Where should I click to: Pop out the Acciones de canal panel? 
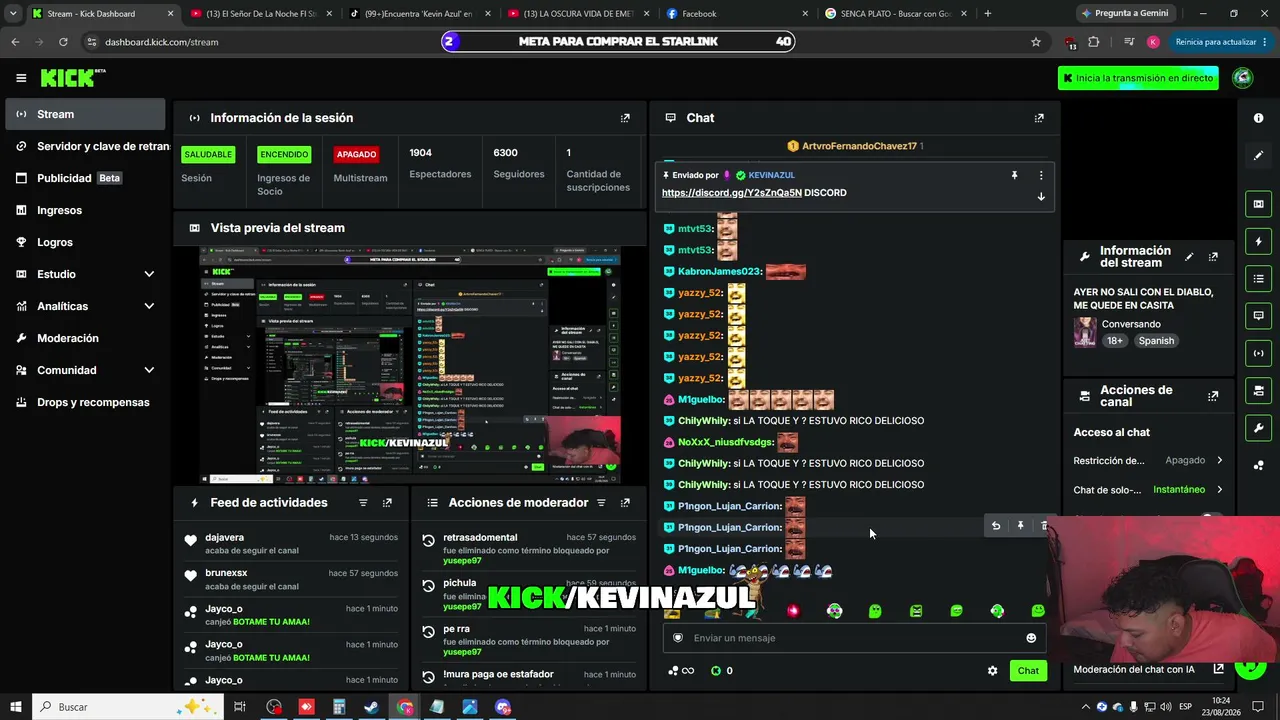[x=1213, y=396]
